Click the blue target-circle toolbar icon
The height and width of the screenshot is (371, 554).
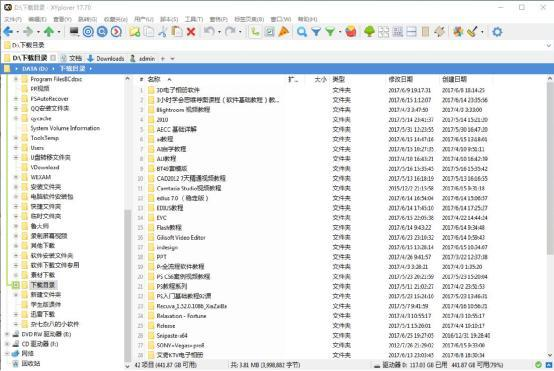point(88,32)
